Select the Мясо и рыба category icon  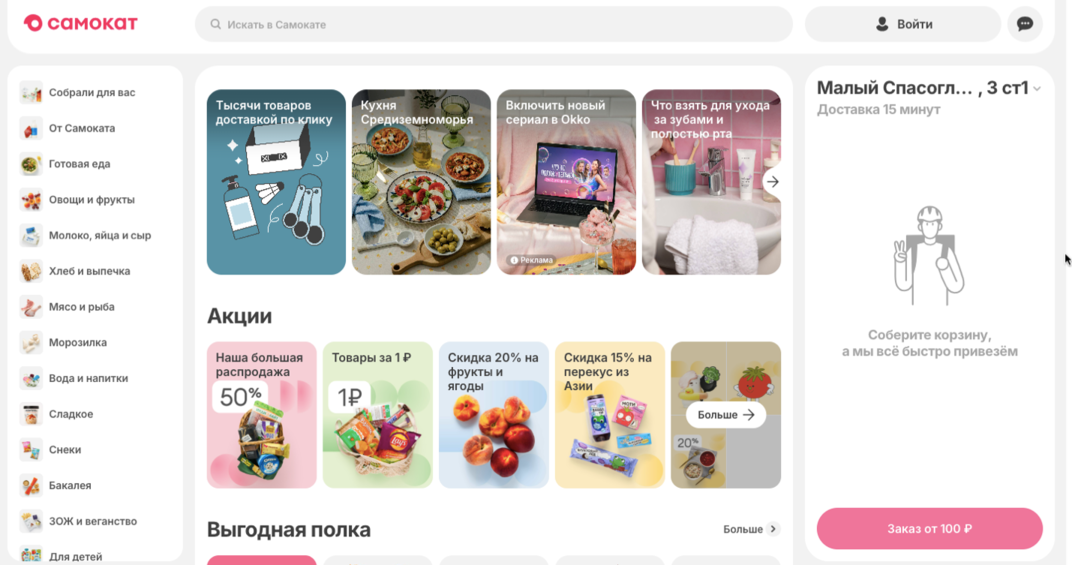(31, 307)
